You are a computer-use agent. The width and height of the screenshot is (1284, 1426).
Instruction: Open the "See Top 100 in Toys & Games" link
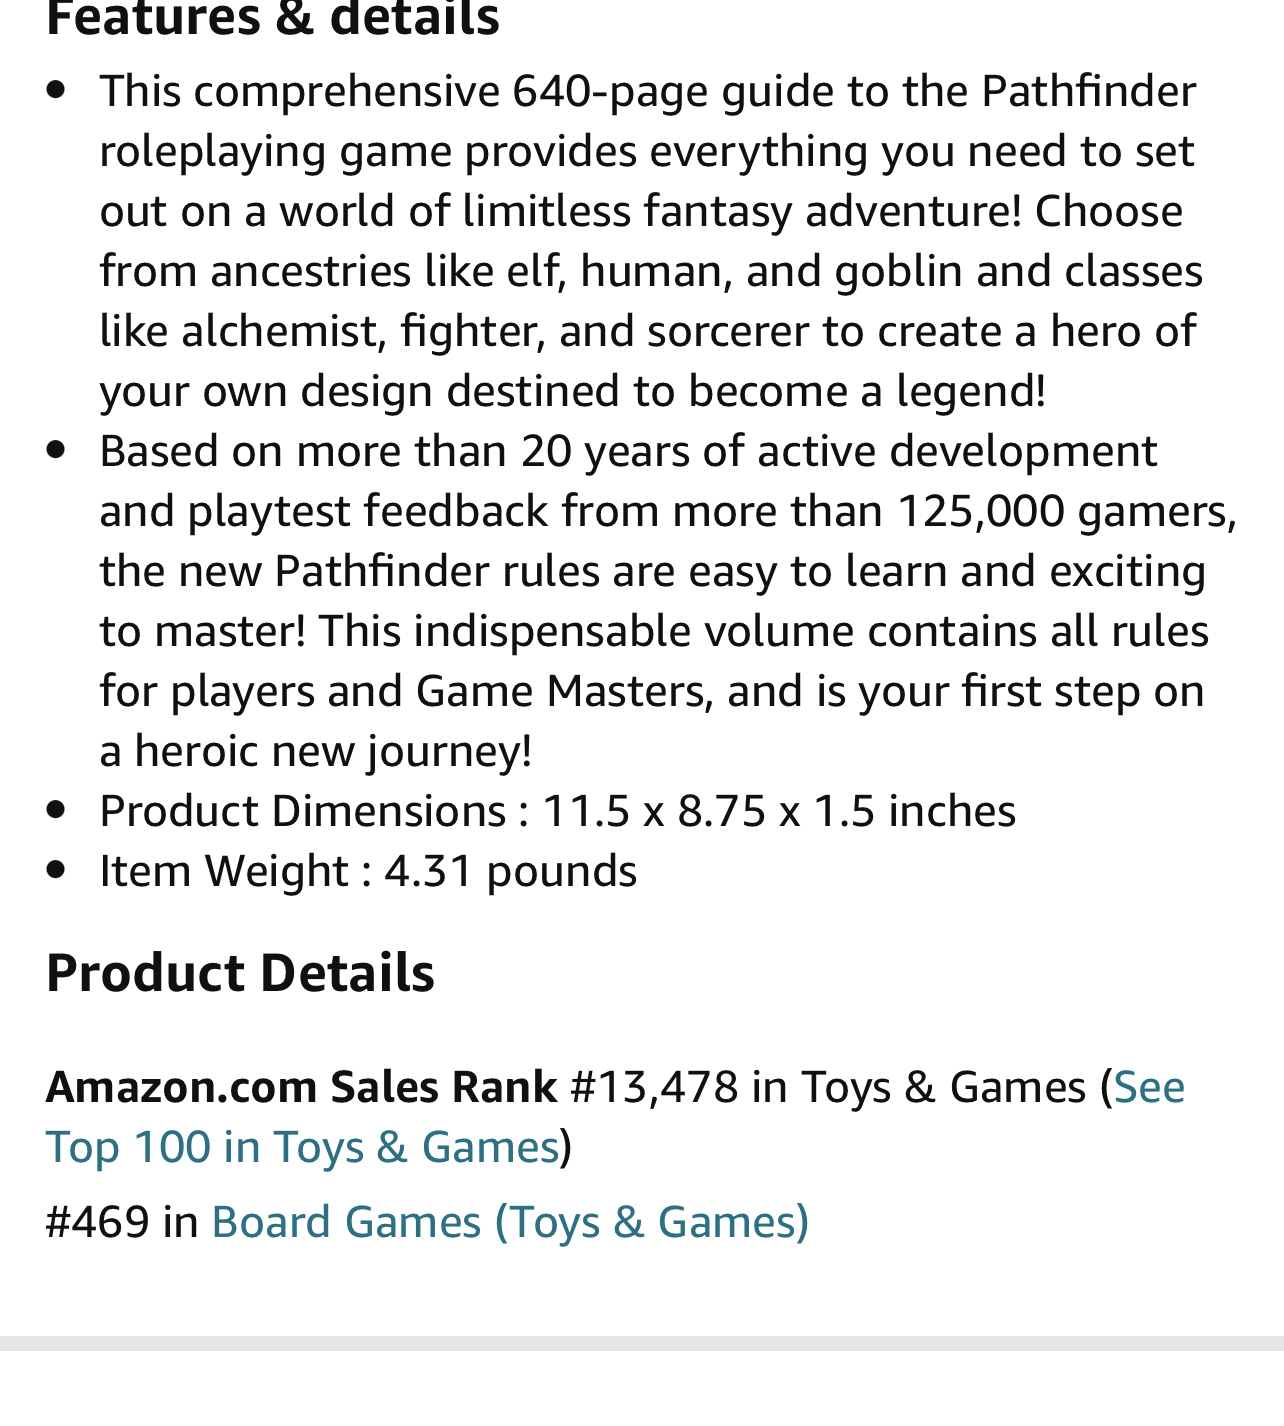point(302,1147)
